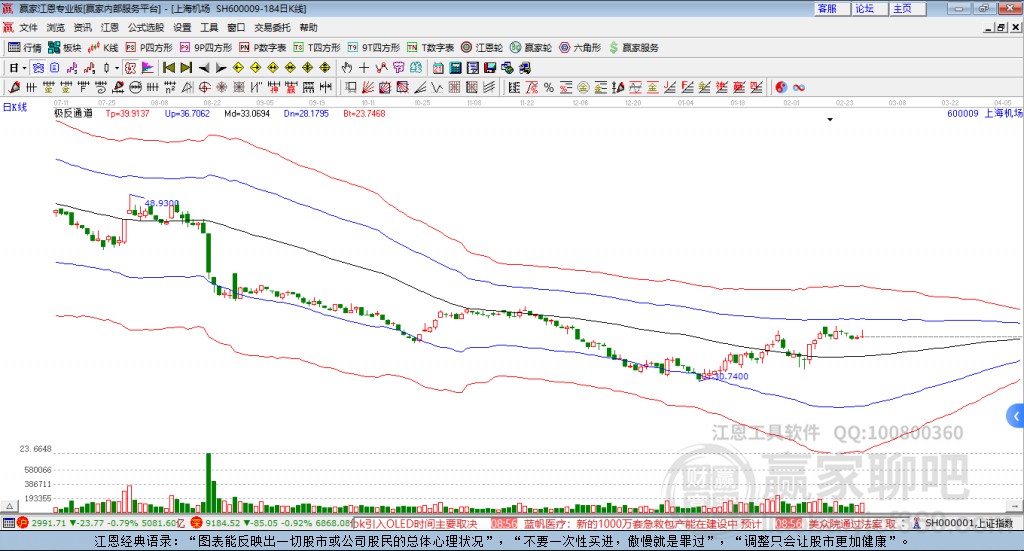
Task: Click the yin-yang symbol icon
Action: [781, 87]
